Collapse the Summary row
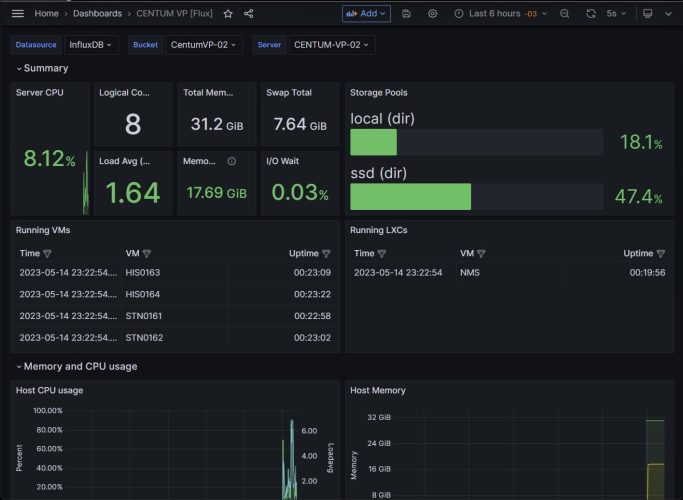 (x=42, y=68)
